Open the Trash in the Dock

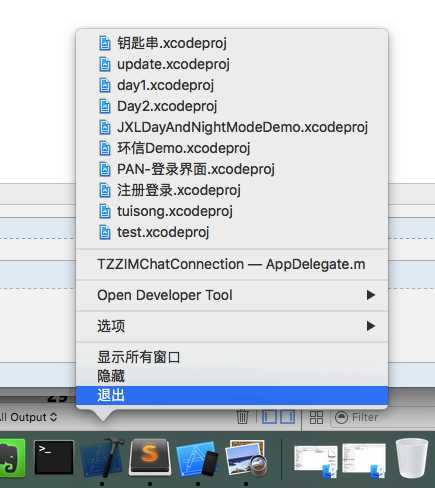pyautogui.click(x=412, y=458)
